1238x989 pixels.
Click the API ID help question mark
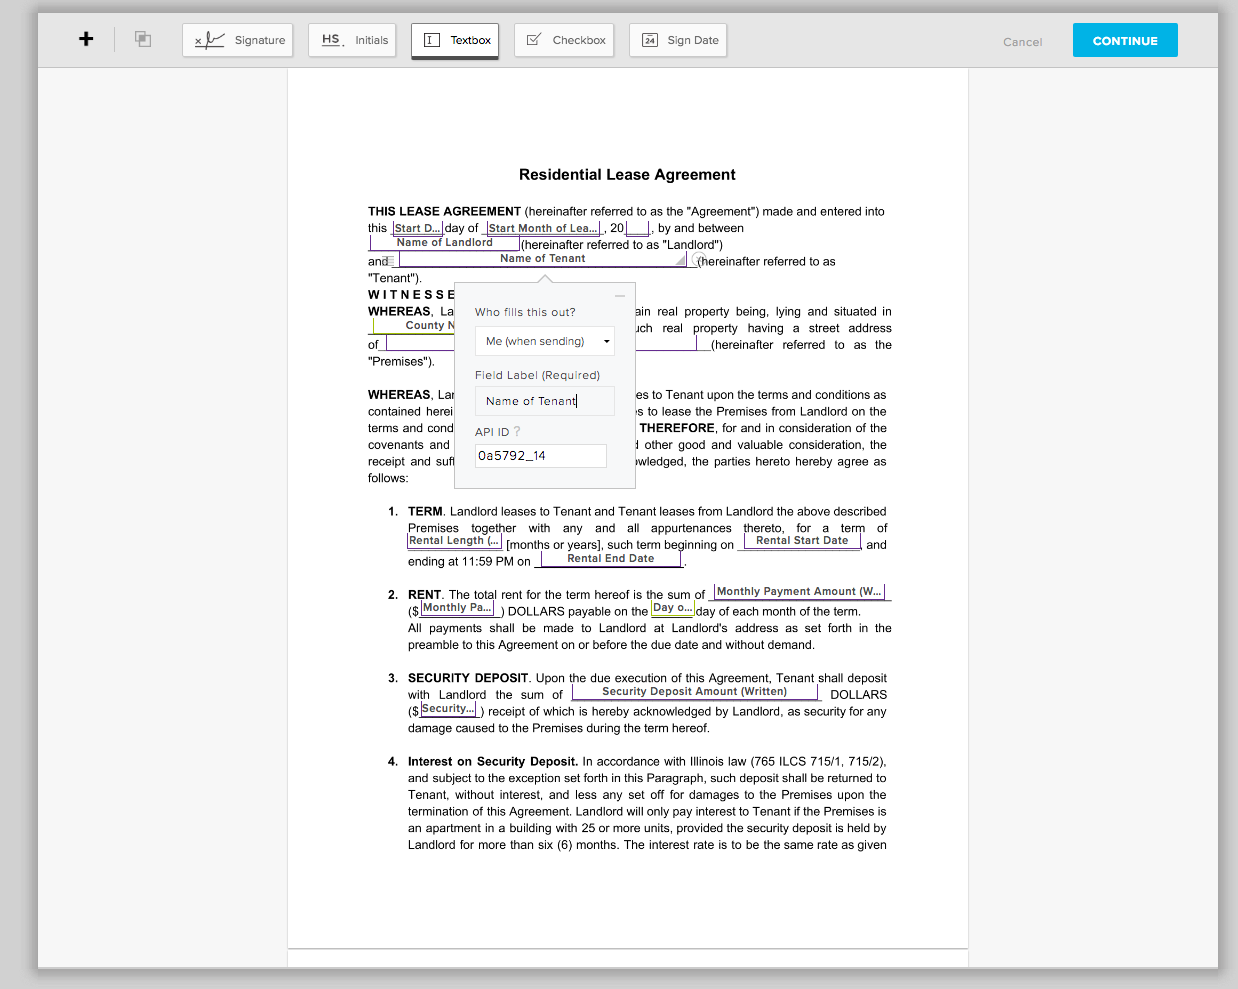coord(517,432)
